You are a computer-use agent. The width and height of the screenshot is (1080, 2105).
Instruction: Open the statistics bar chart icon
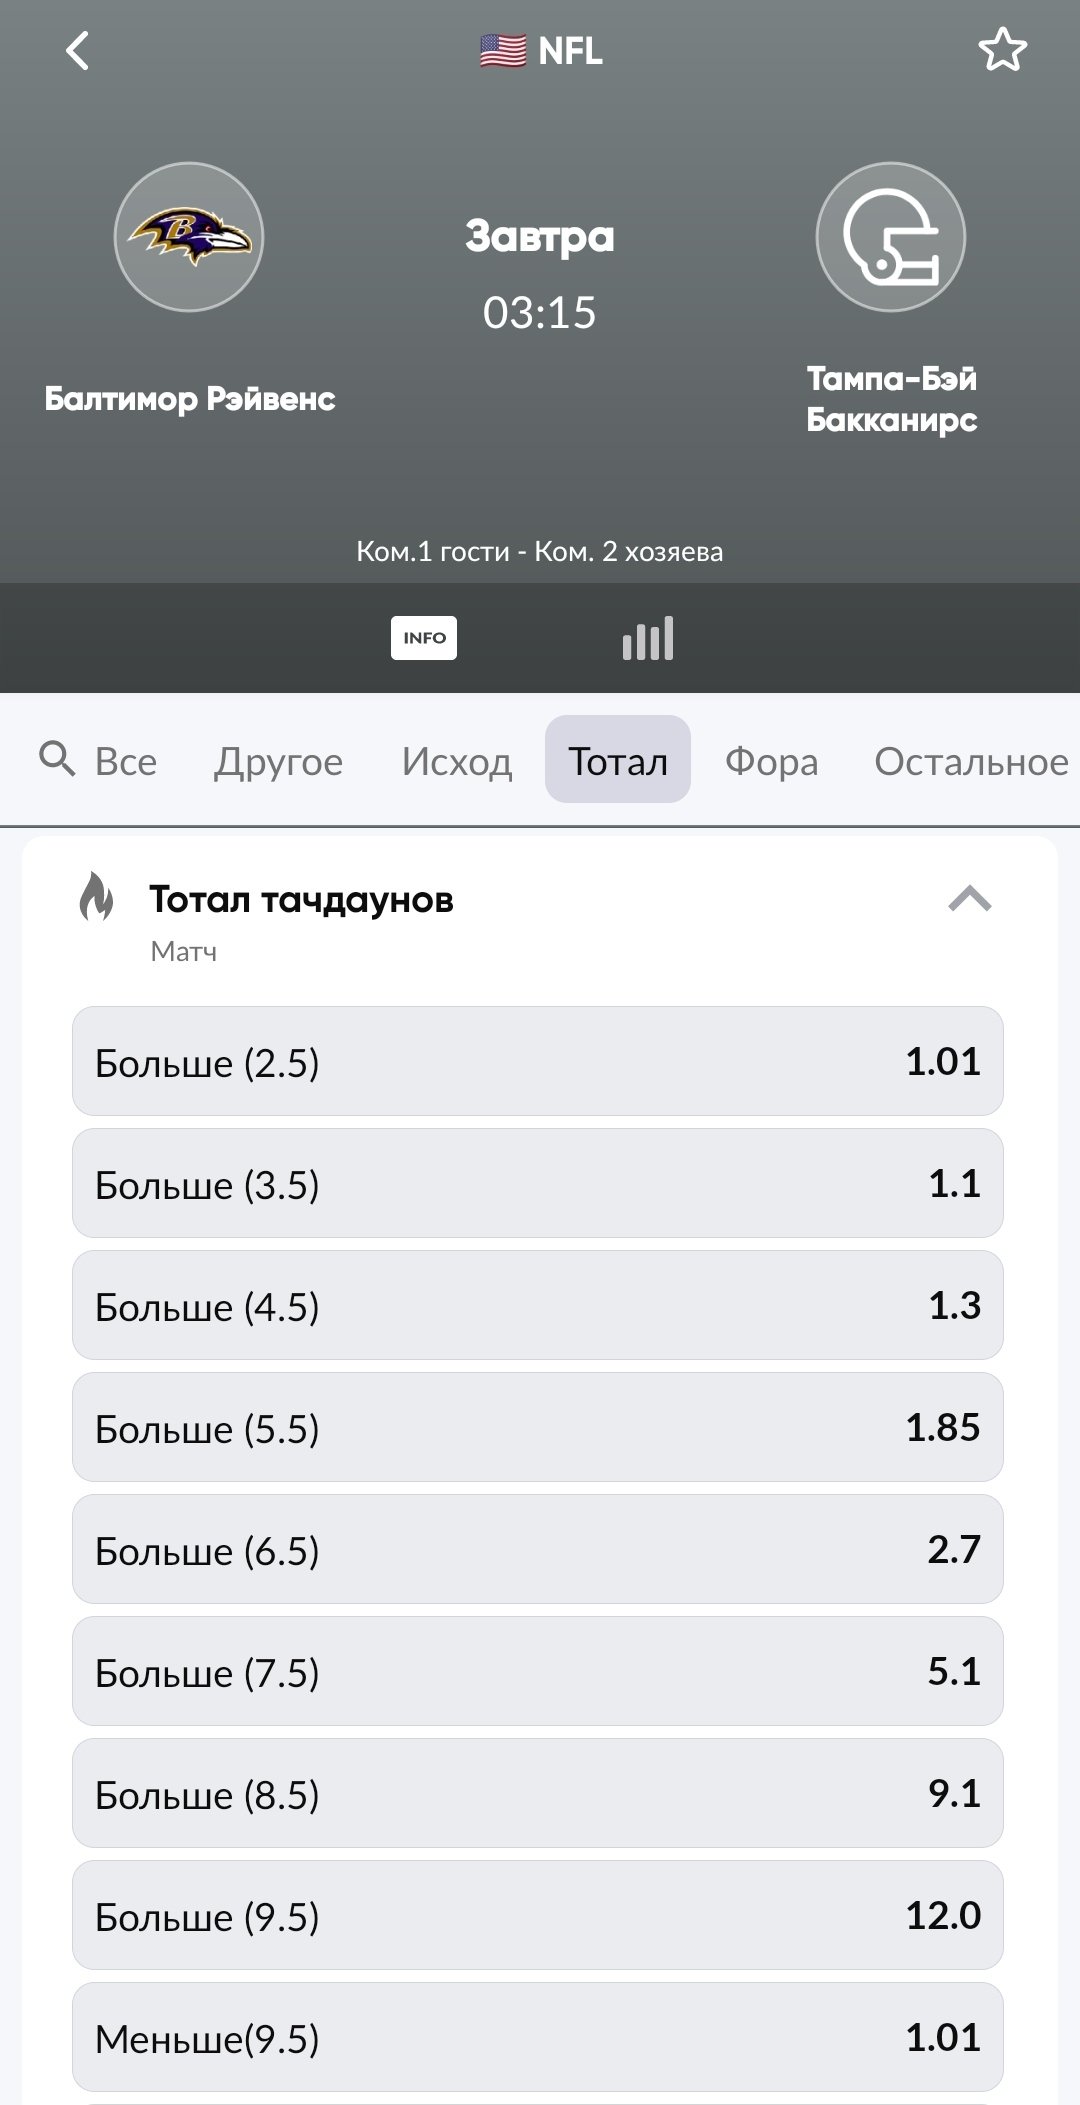[x=648, y=638]
